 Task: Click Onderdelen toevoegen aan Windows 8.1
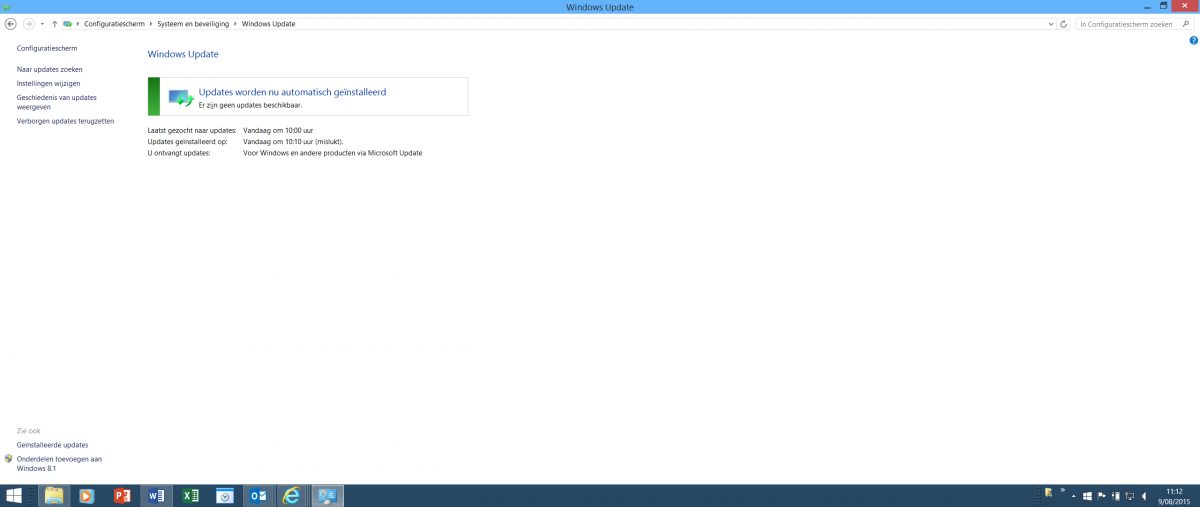[59, 463]
